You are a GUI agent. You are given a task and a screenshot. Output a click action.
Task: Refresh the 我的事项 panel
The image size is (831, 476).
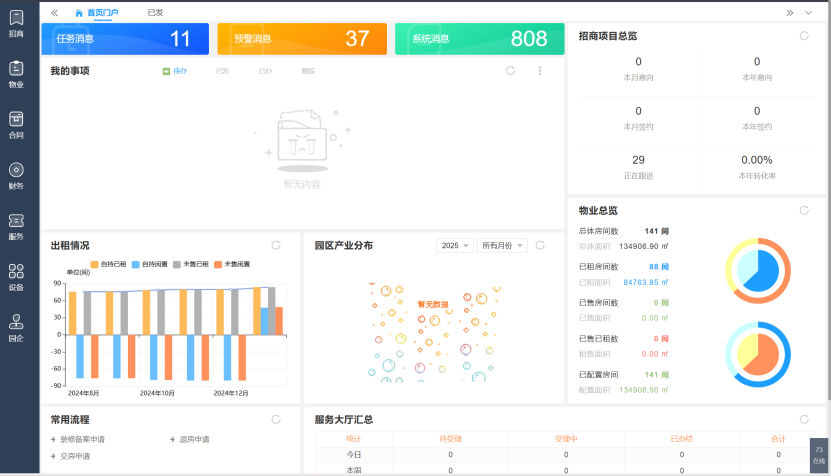click(510, 71)
